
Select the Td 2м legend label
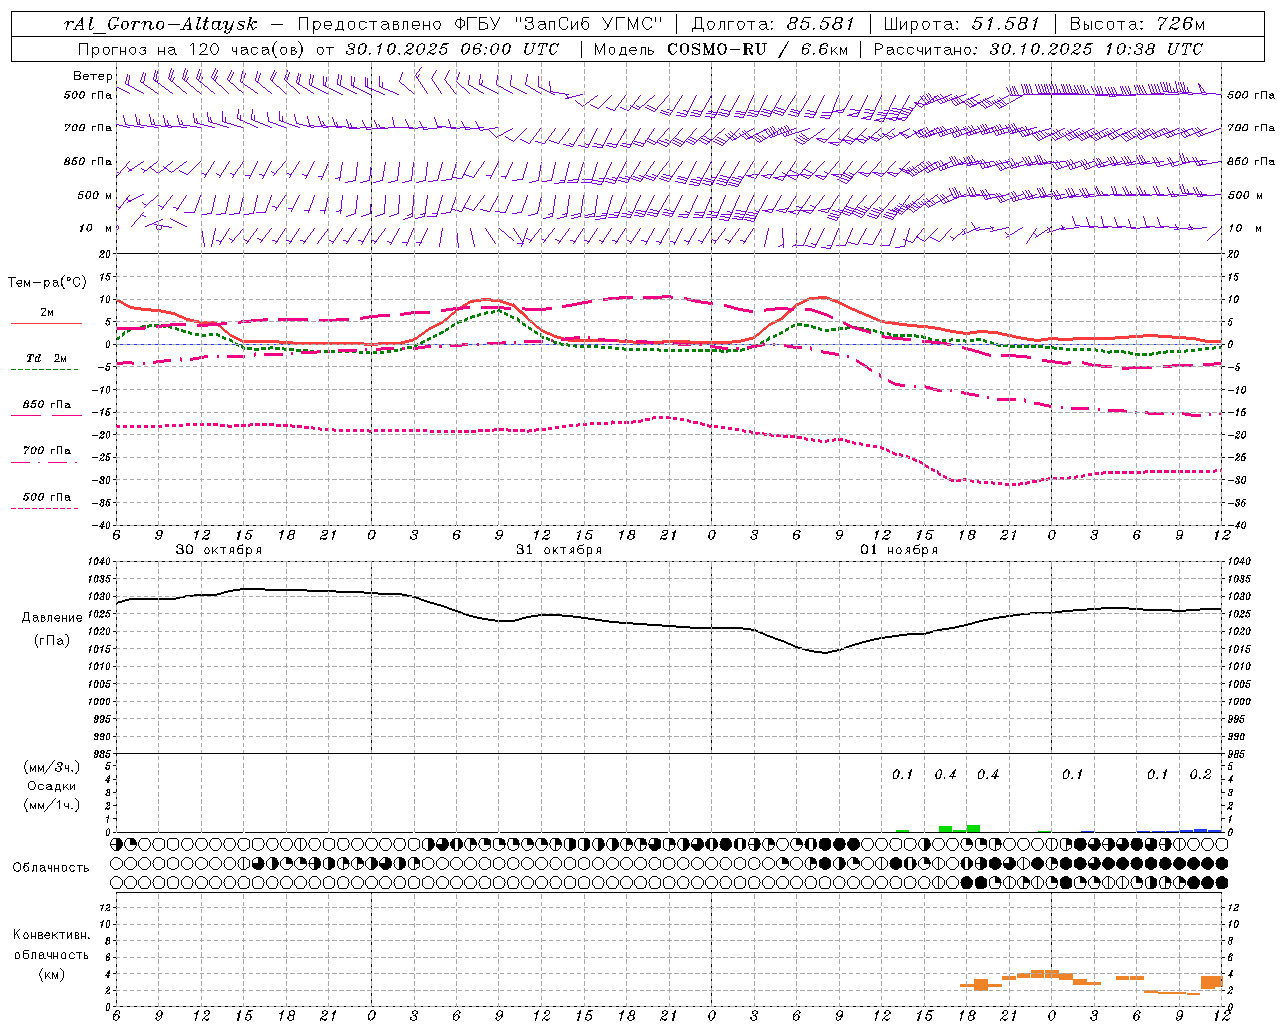click(x=46, y=358)
